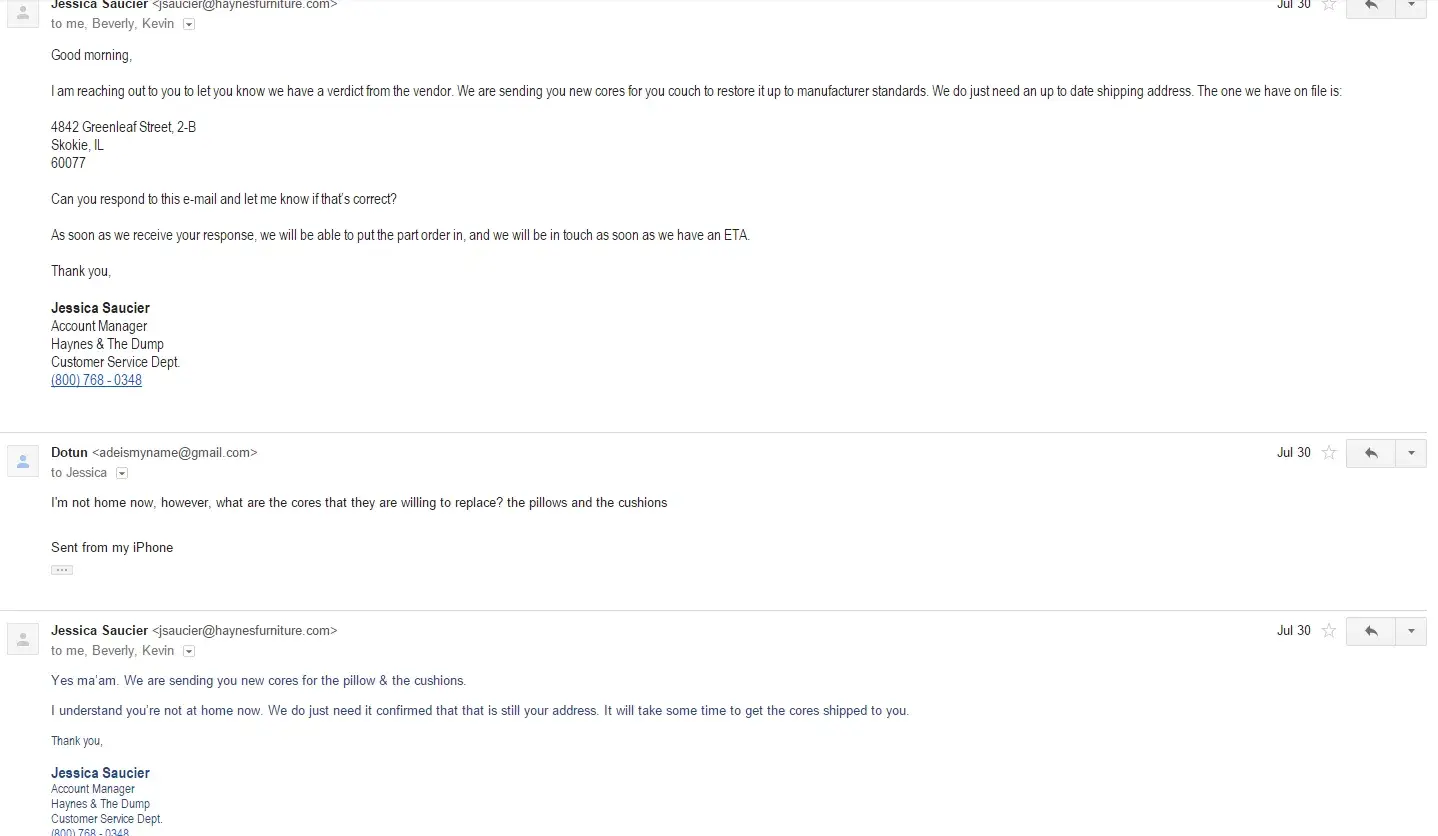The width and height of the screenshot is (1438, 836).
Task: Show trimmed content in Dotun's email
Action: [62, 570]
